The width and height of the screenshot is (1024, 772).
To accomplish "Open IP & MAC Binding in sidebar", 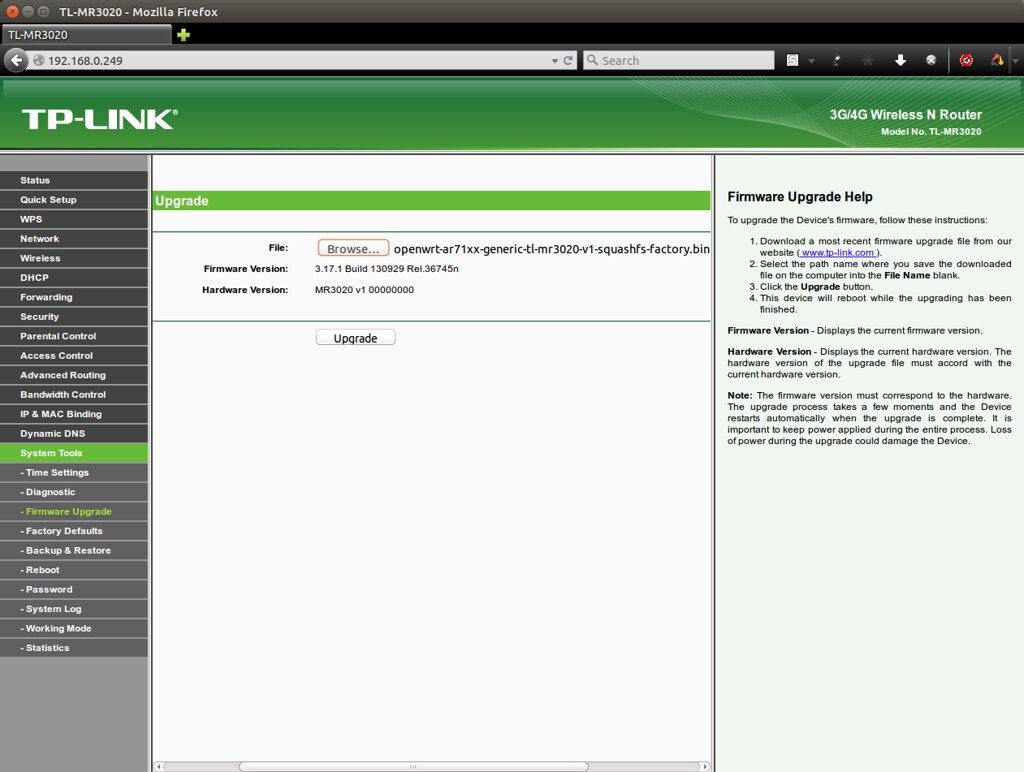I will coord(74,414).
